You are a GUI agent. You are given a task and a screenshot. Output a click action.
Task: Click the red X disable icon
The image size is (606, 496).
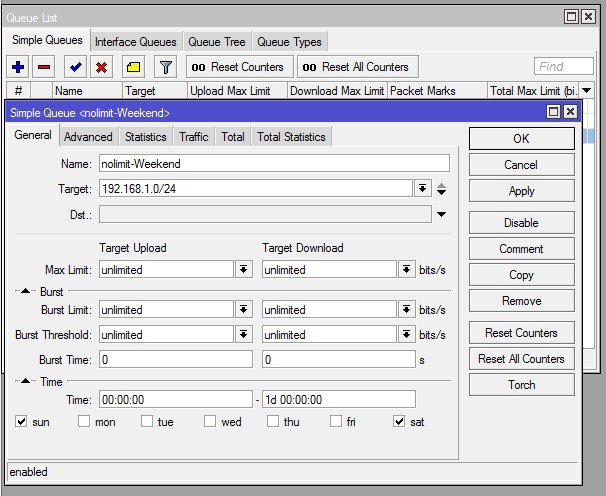[x=101, y=67]
